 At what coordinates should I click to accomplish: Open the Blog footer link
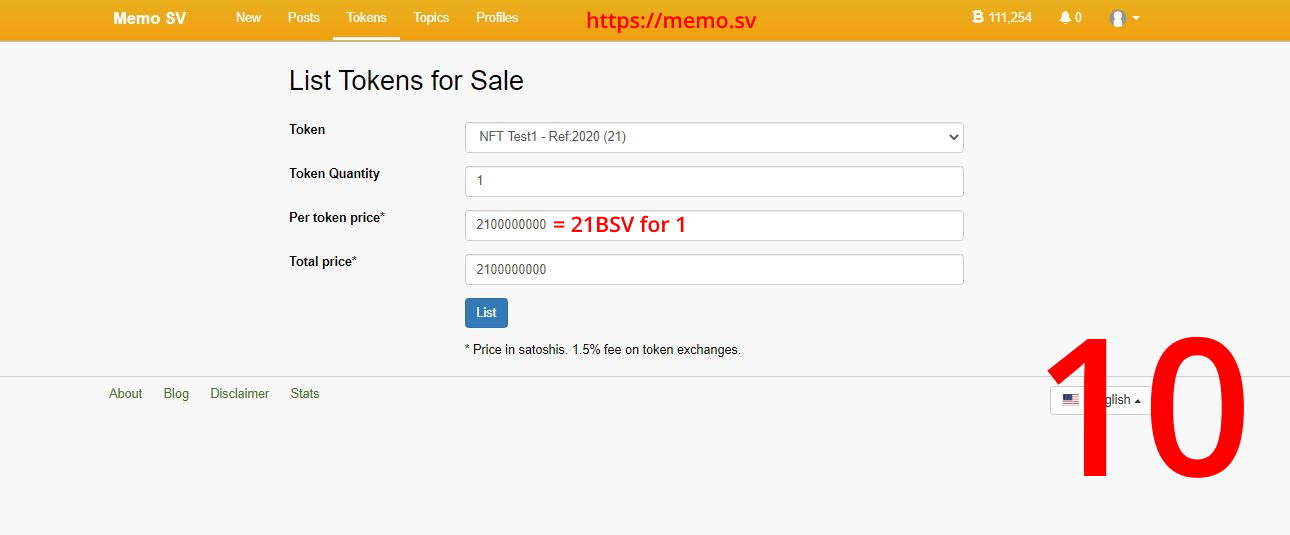[x=176, y=394]
